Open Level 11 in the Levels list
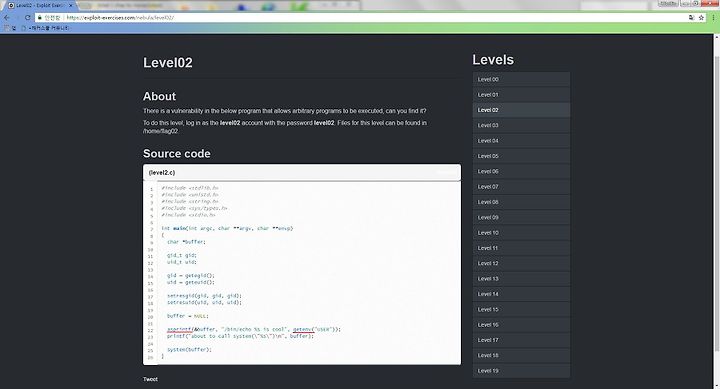The image size is (720, 389). [521, 248]
